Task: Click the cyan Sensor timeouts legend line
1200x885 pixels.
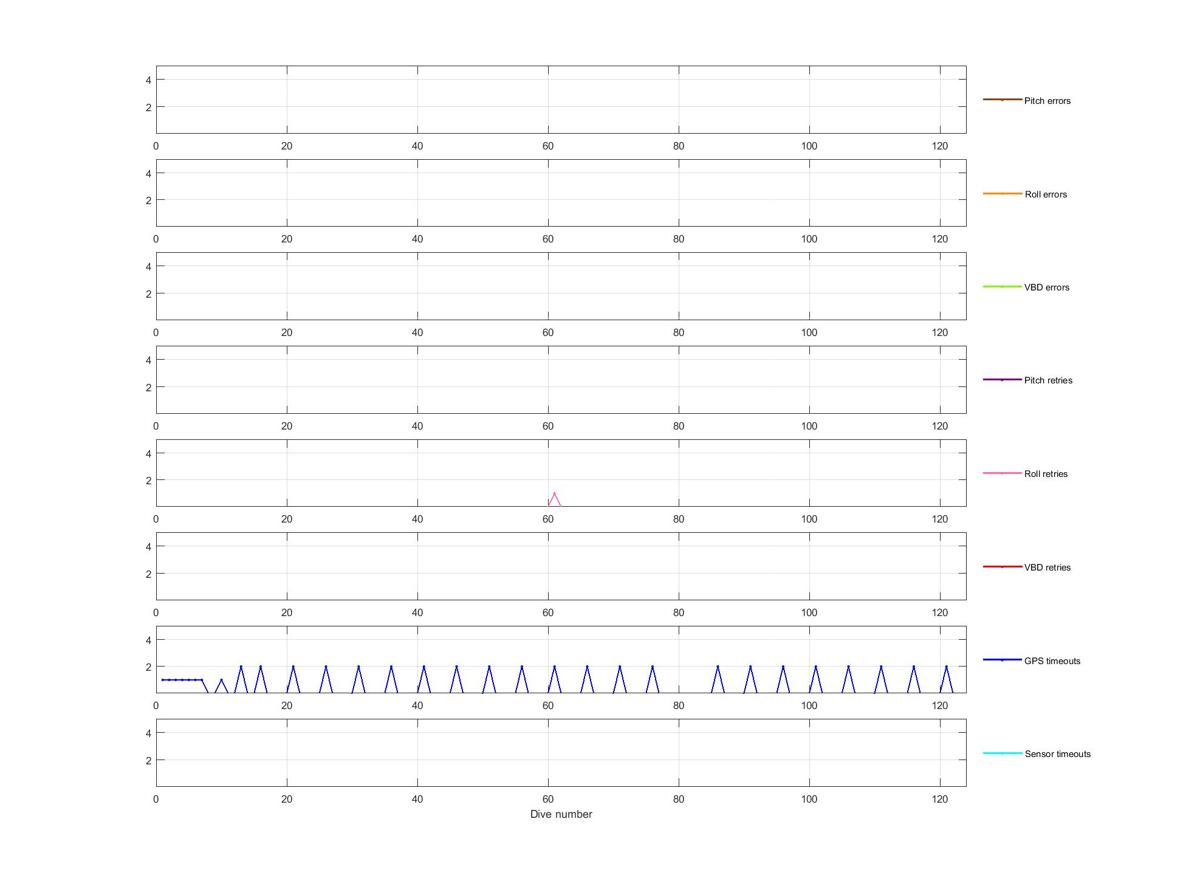Action: click(1002, 753)
